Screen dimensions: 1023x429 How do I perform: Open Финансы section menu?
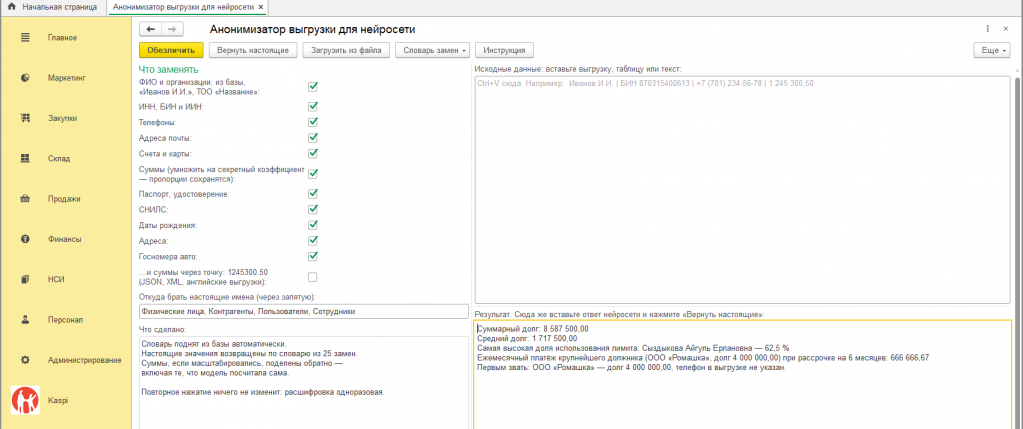click(65, 239)
